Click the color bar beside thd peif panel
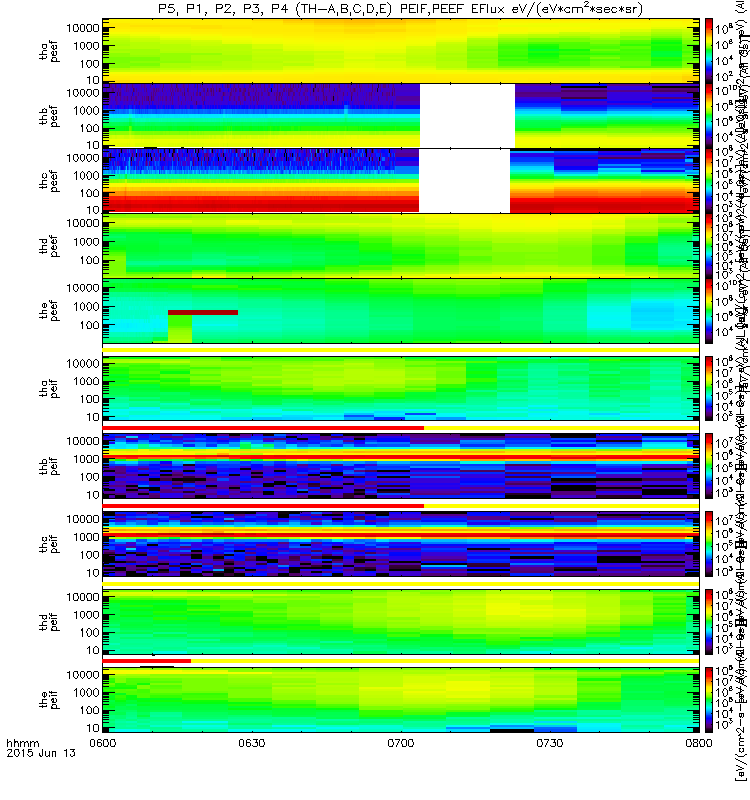This screenshot has width=750, height=800. coord(709,622)
